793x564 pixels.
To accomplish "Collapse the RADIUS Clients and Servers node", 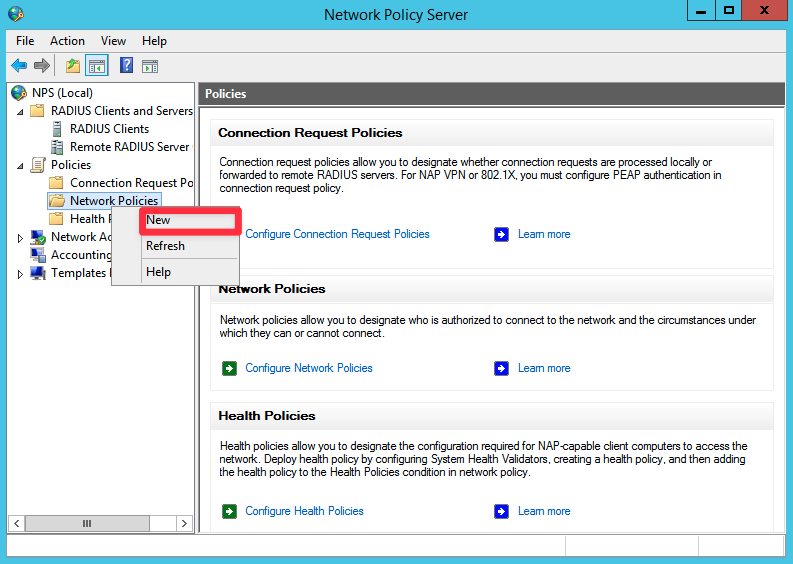I will (x=20, y=111).
